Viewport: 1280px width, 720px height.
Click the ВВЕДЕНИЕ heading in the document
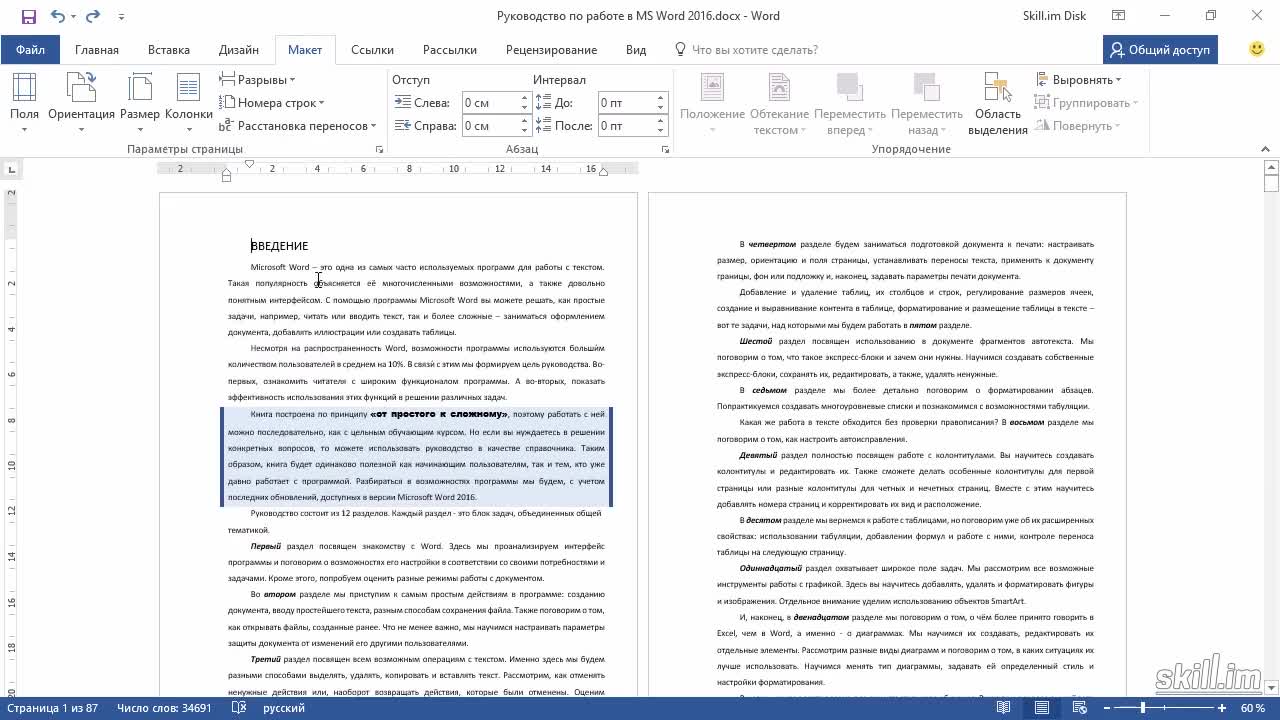(279, 245)
